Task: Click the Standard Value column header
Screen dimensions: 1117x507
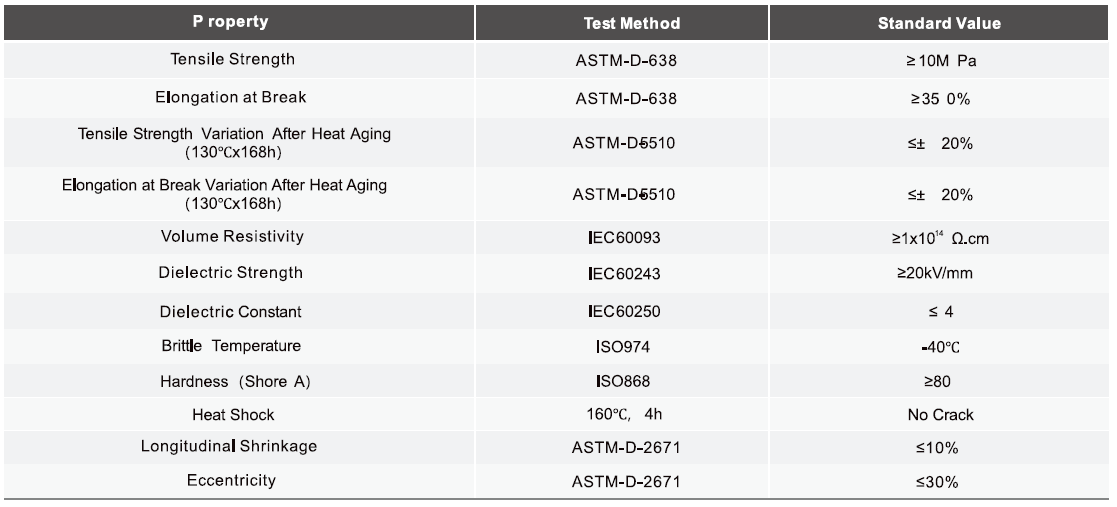Action: (x=938, y=23)
